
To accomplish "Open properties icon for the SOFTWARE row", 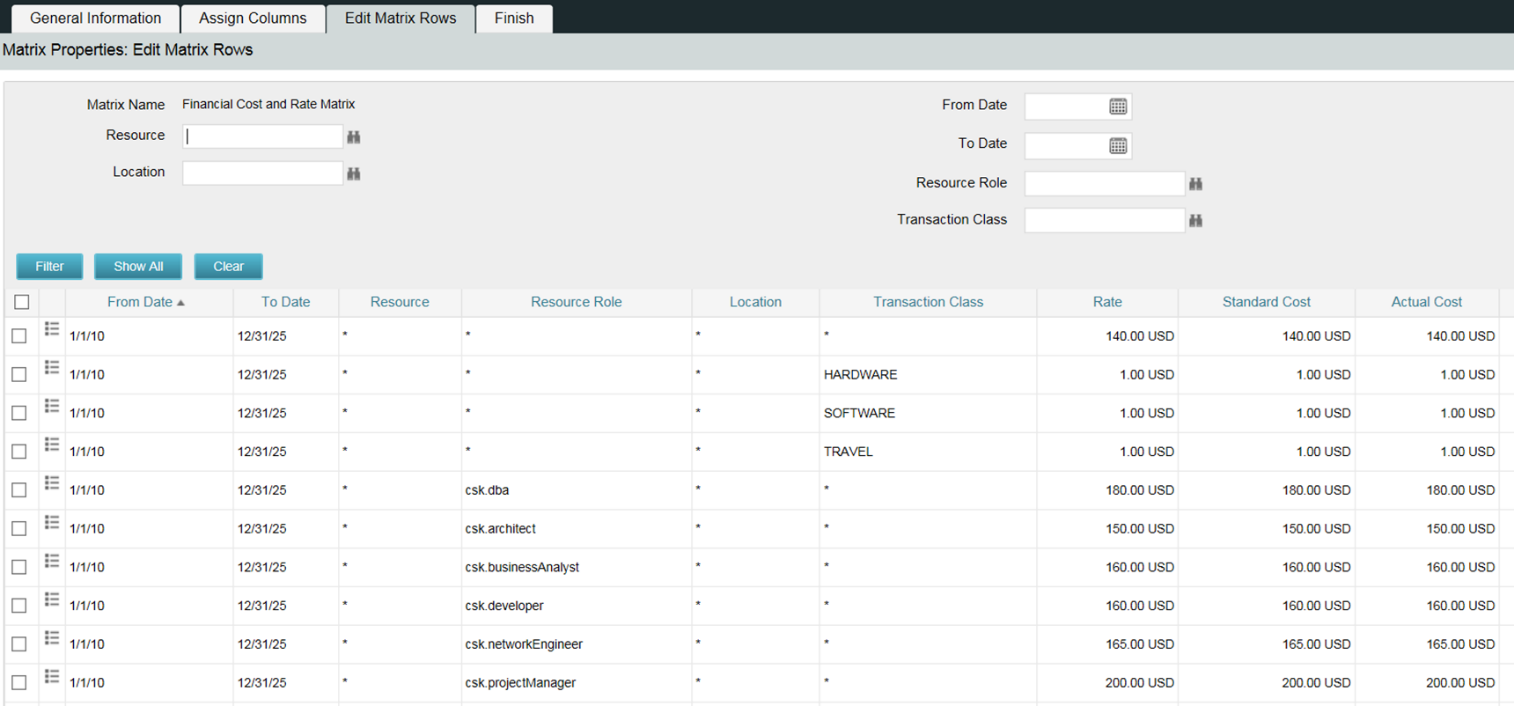I will (x=52, y=406).
